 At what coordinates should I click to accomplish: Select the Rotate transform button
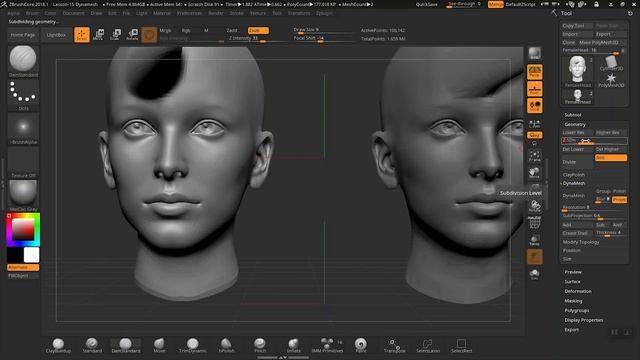coord(132,35)
